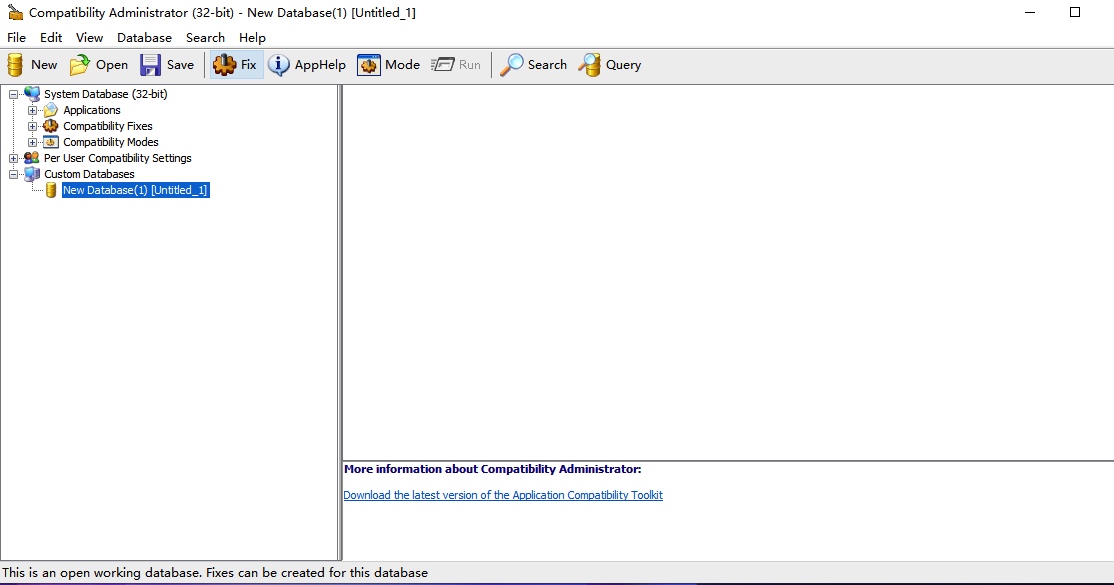This screenshot has height=585, width=1114.
Task: Select the Compatibility Modes tree label
Action: tap(111, 142)
